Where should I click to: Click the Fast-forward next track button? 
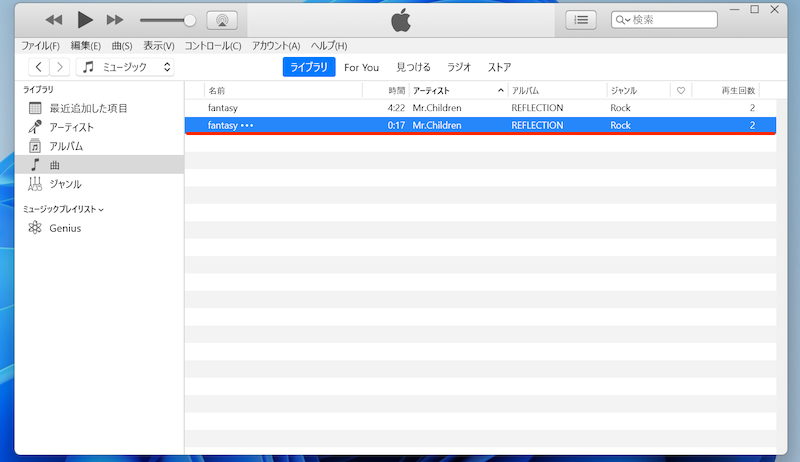pyautogui.click(x=115, y=20)
